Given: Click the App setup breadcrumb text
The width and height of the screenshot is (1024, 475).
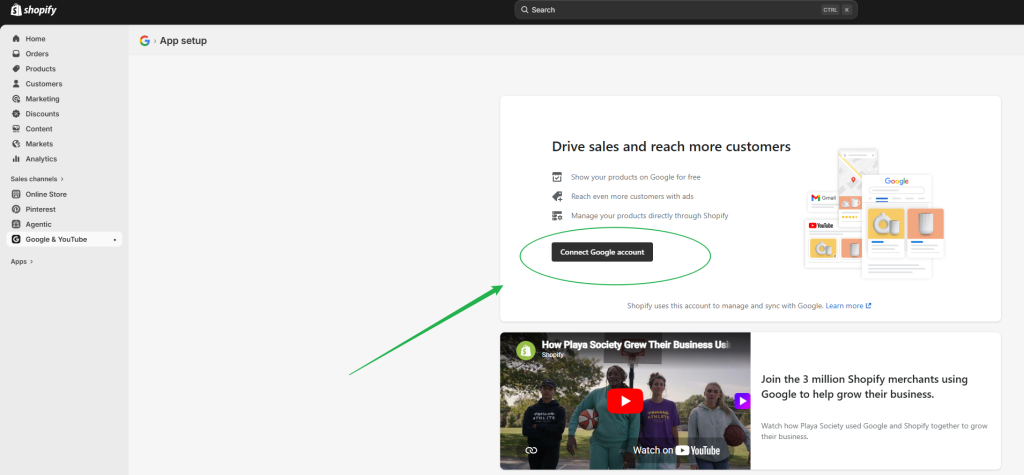Looking at the screenshot, I should click(x=184, y=41).
